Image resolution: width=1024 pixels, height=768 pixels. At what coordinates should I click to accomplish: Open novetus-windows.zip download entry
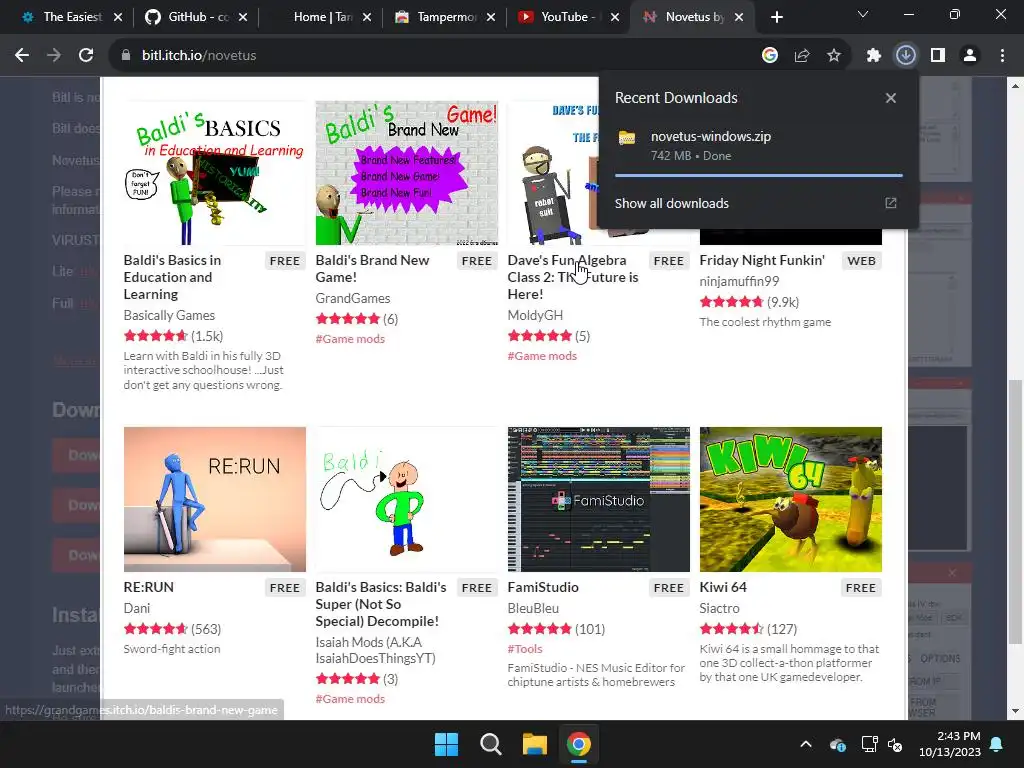click(758, 146)
